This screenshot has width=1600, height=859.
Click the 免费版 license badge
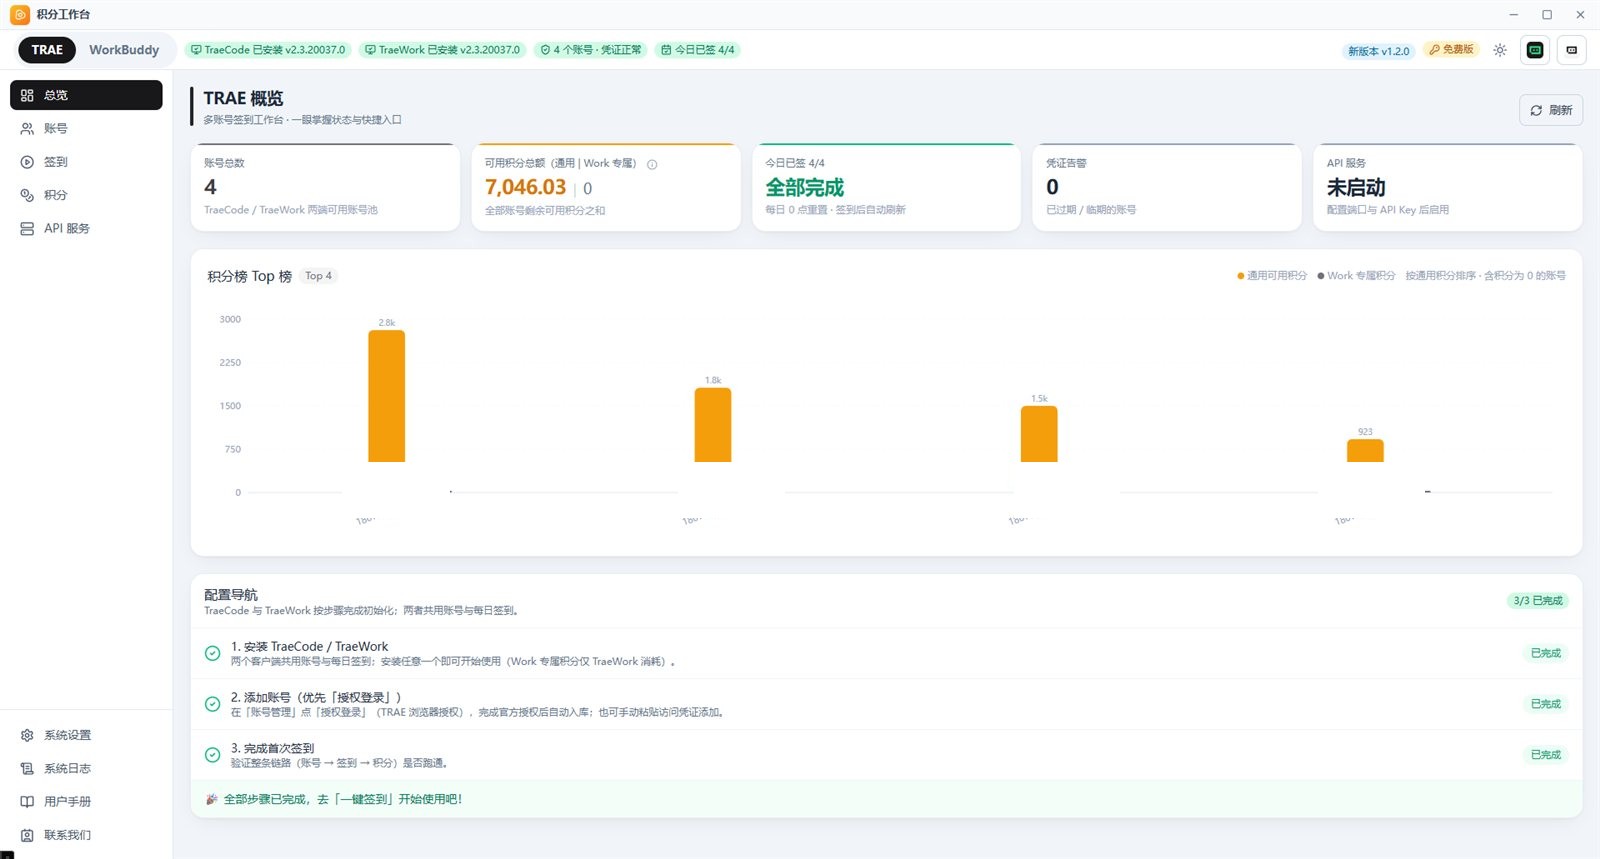coord(1451,50)
